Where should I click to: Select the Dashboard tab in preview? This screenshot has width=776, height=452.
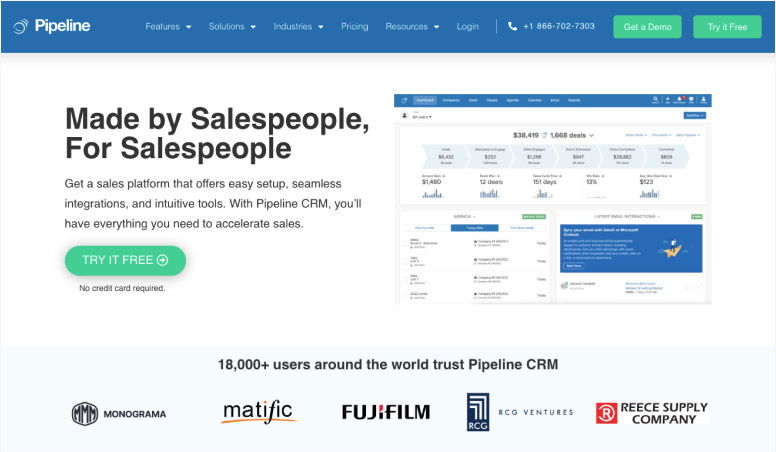[425, 100]
